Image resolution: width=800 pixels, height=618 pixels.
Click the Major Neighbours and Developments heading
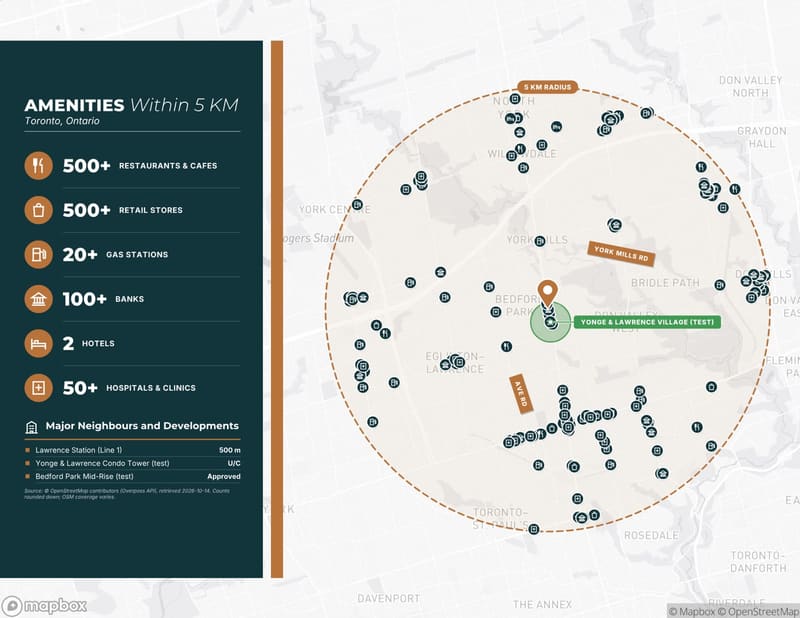coord(142,426)
